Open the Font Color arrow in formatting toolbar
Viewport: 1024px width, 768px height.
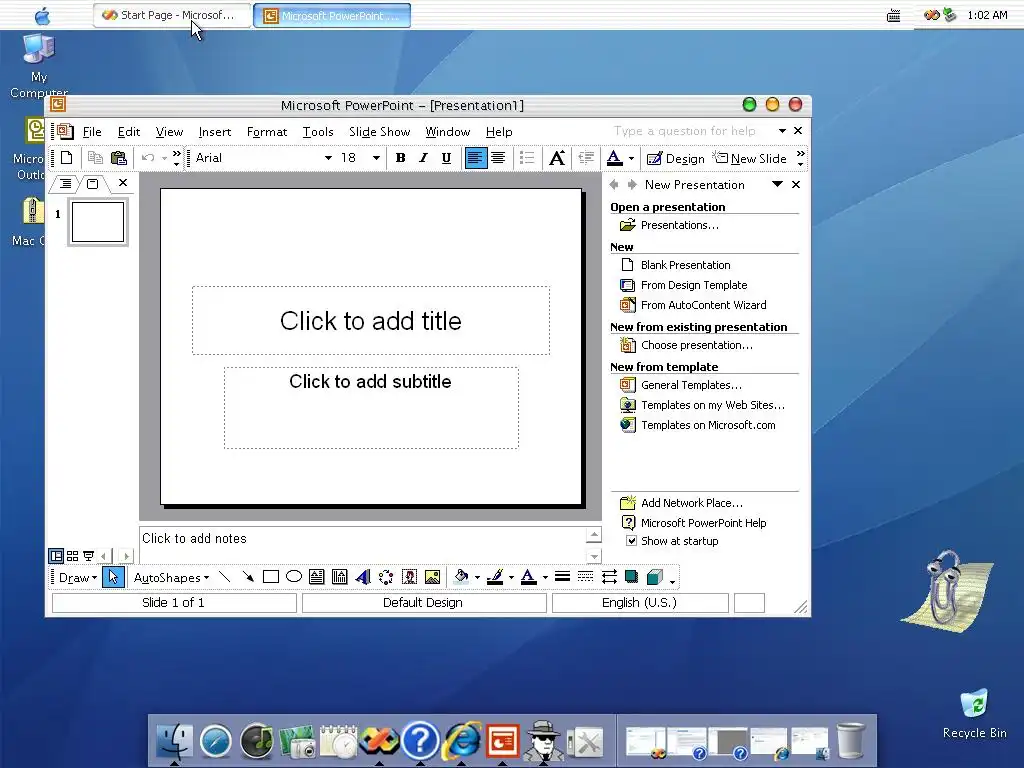click(631, 158)
